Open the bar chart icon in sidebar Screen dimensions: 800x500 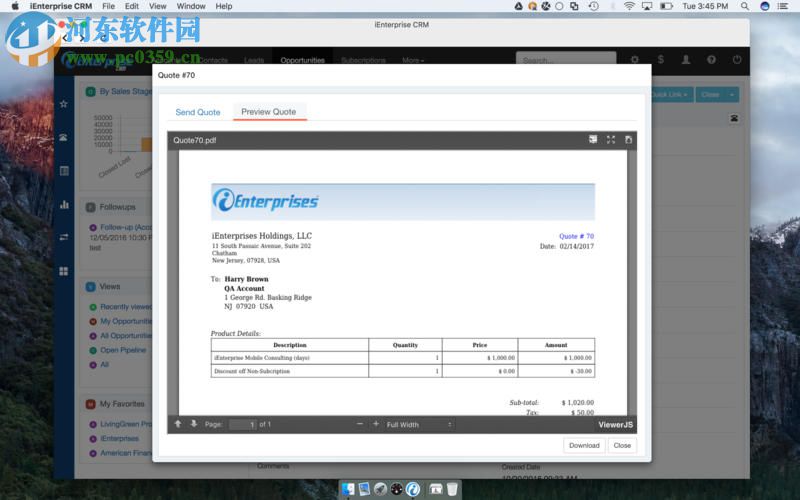[64, 205]
